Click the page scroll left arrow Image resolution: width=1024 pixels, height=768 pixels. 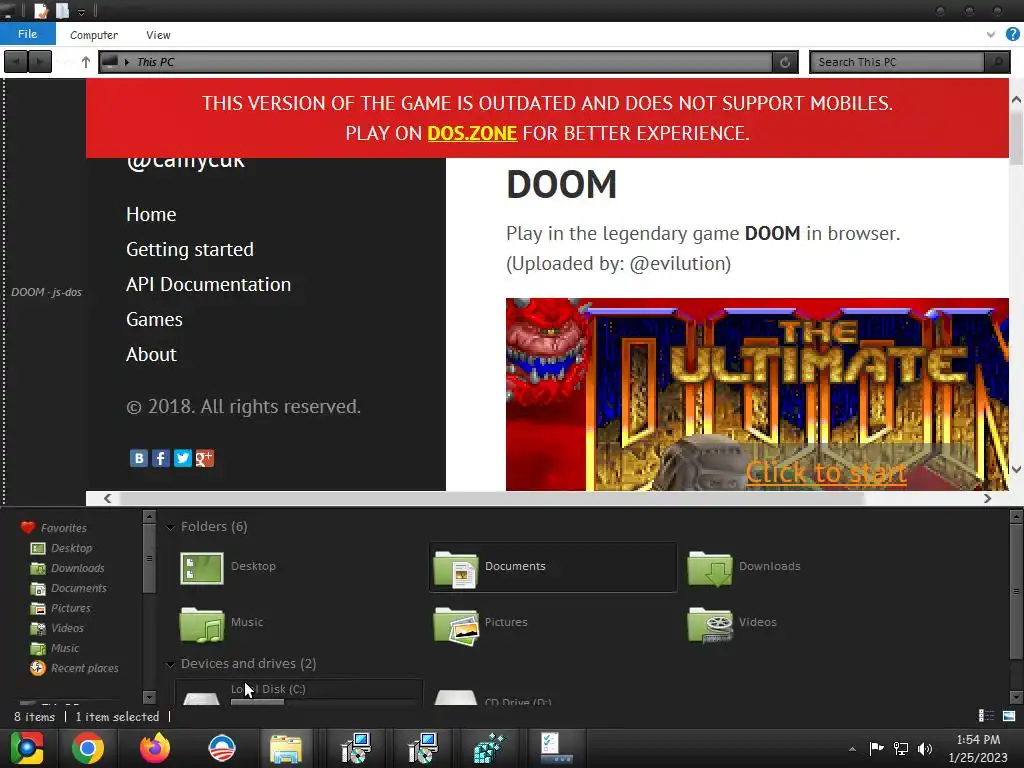click(x=108, y=498)
